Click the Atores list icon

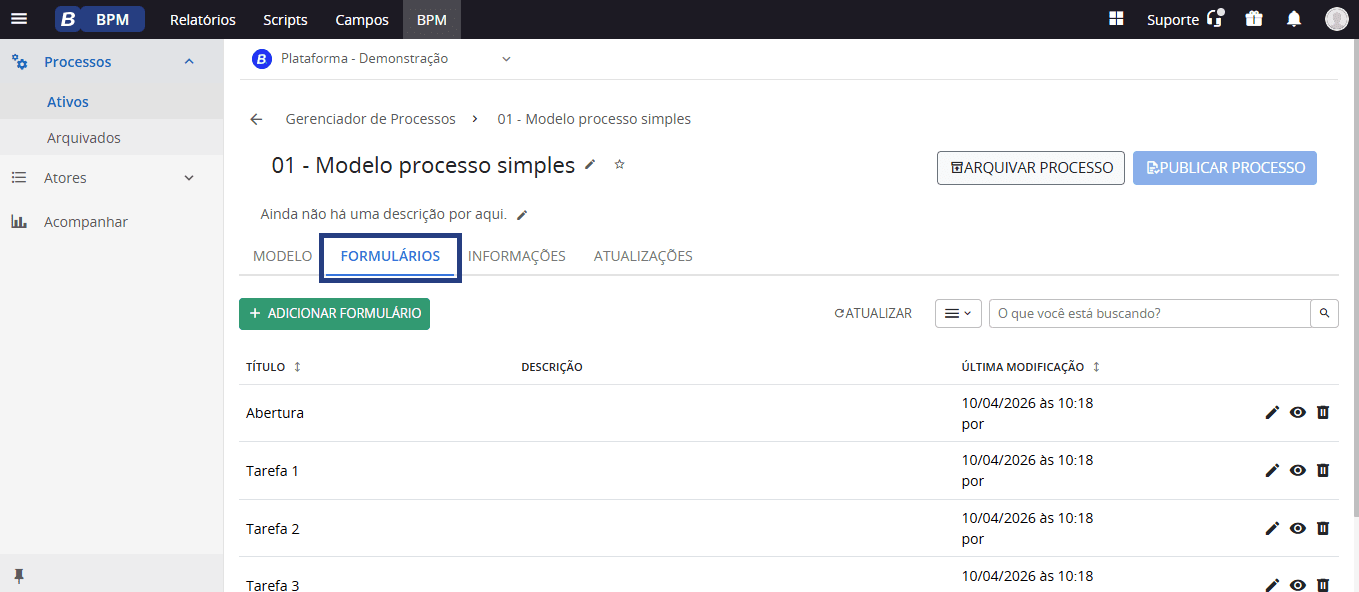pyautogui.click(x=19, y=178)
